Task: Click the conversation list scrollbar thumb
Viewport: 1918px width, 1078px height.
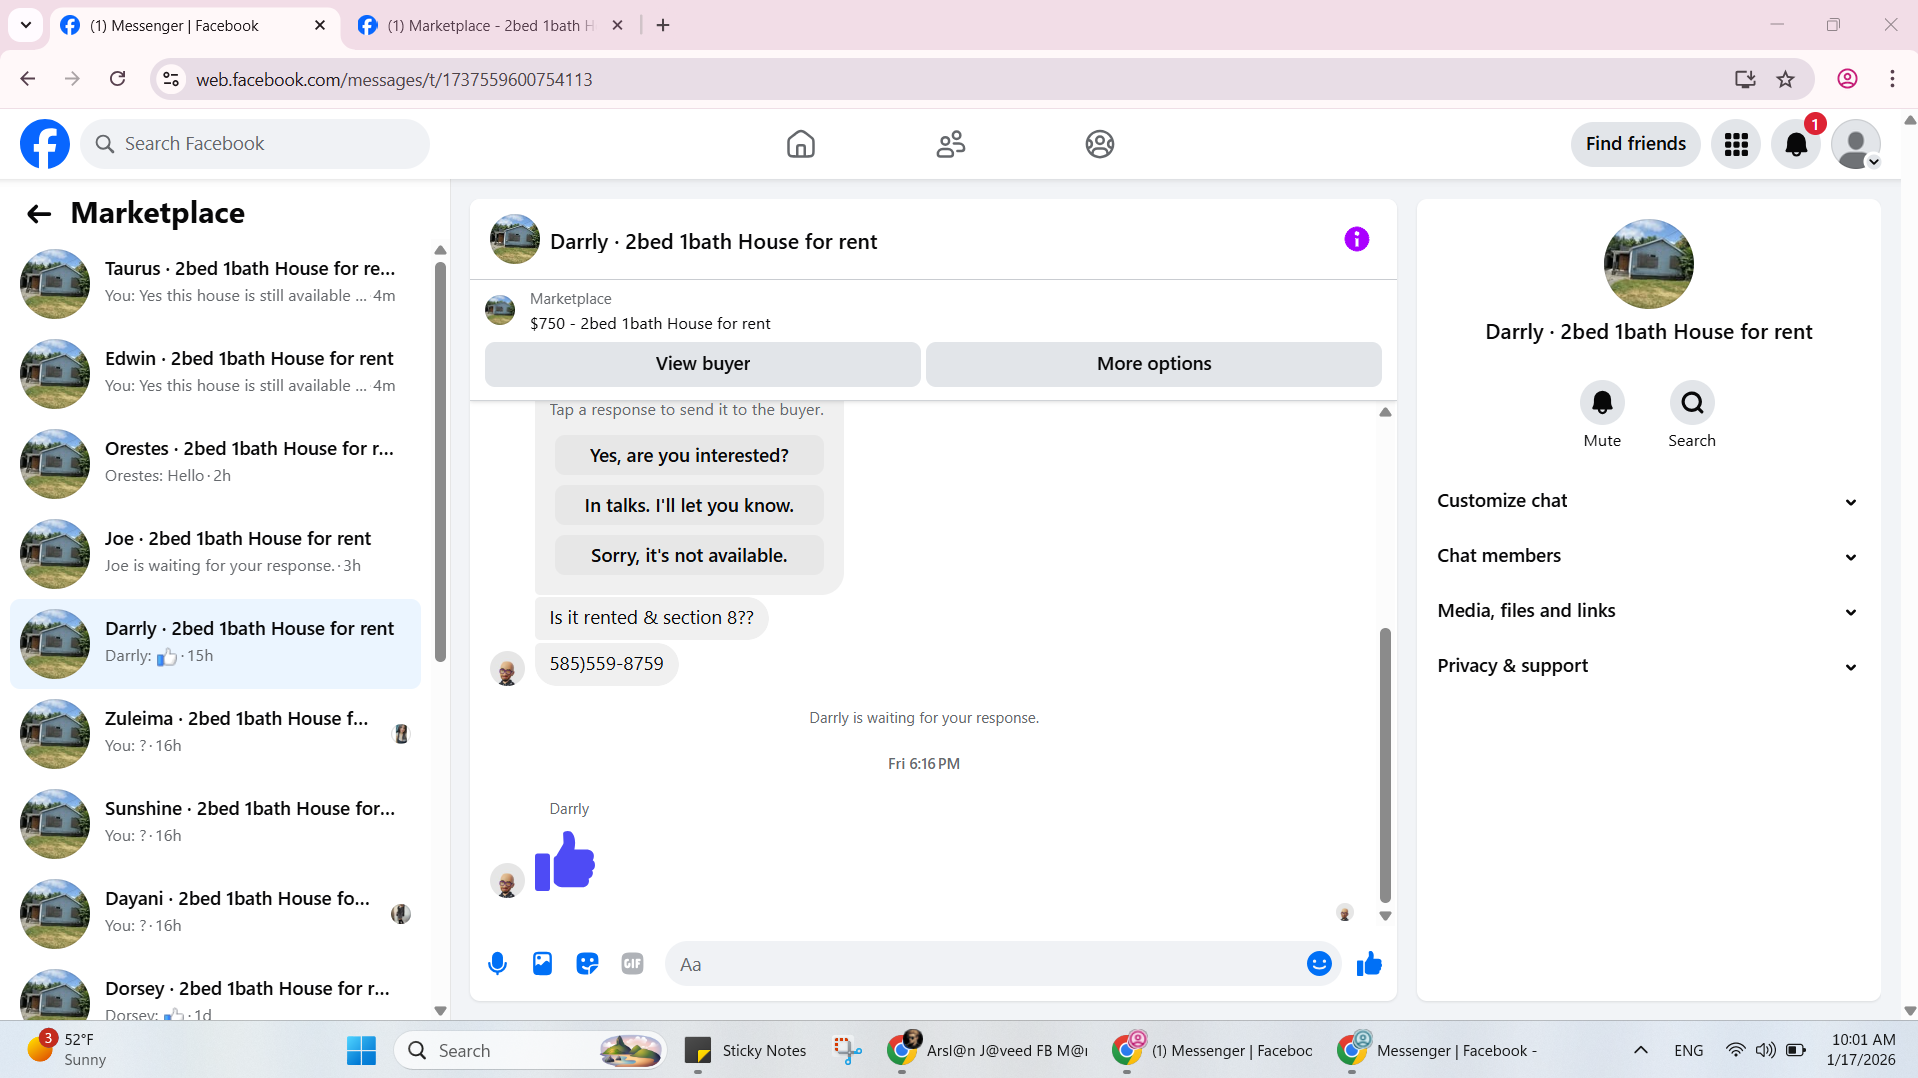Action: tap(440, 461)
